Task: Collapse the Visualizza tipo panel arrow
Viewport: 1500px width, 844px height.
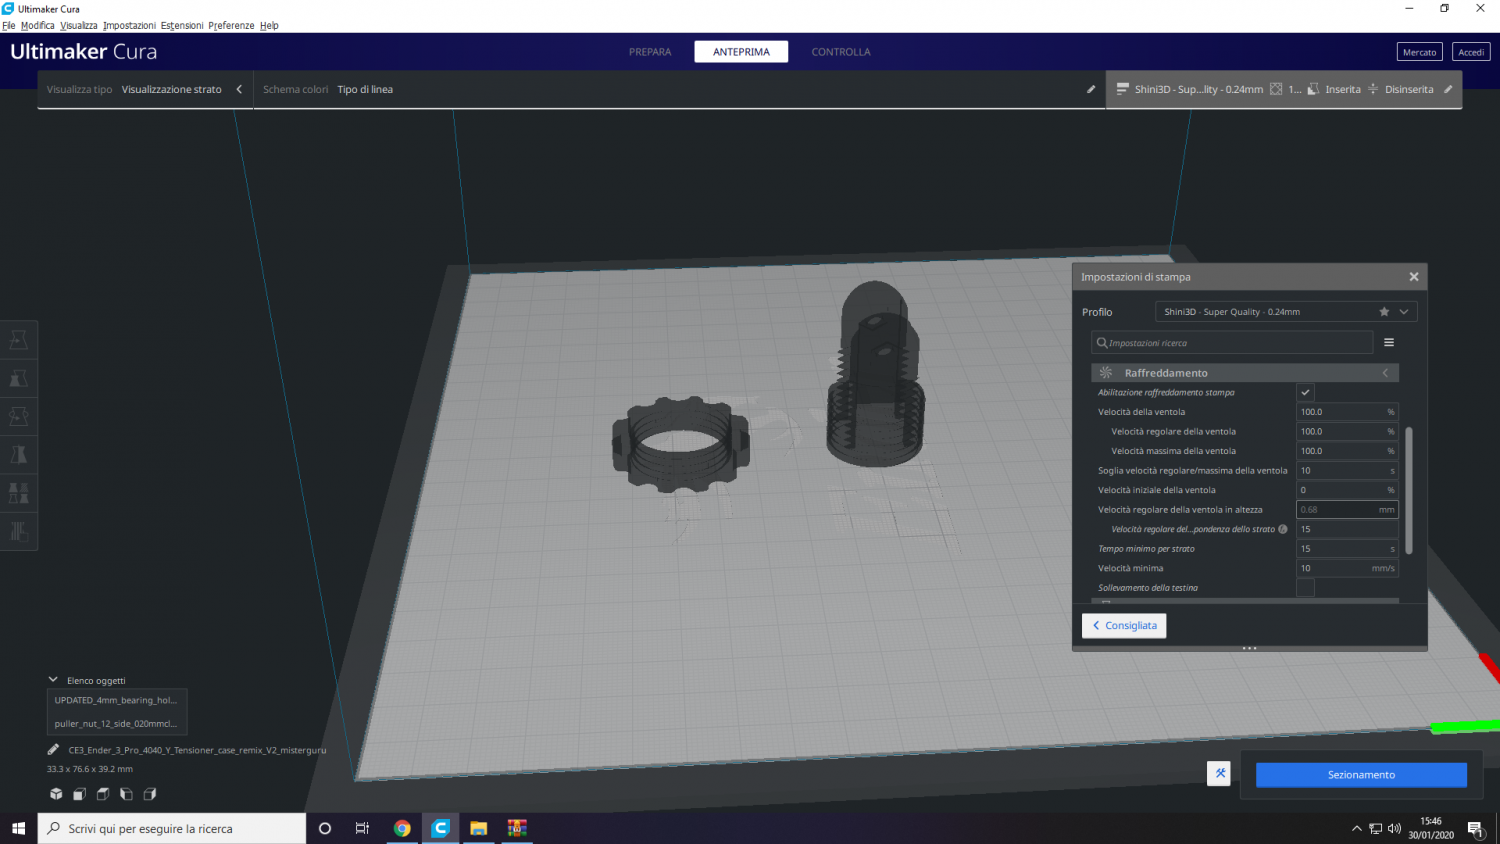Action: 239,89
